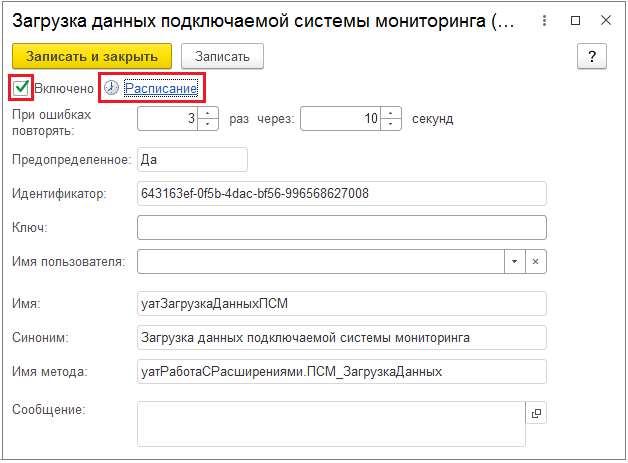
Task: Open the expand icon in Сообщение field
Action: pos(535,413)
